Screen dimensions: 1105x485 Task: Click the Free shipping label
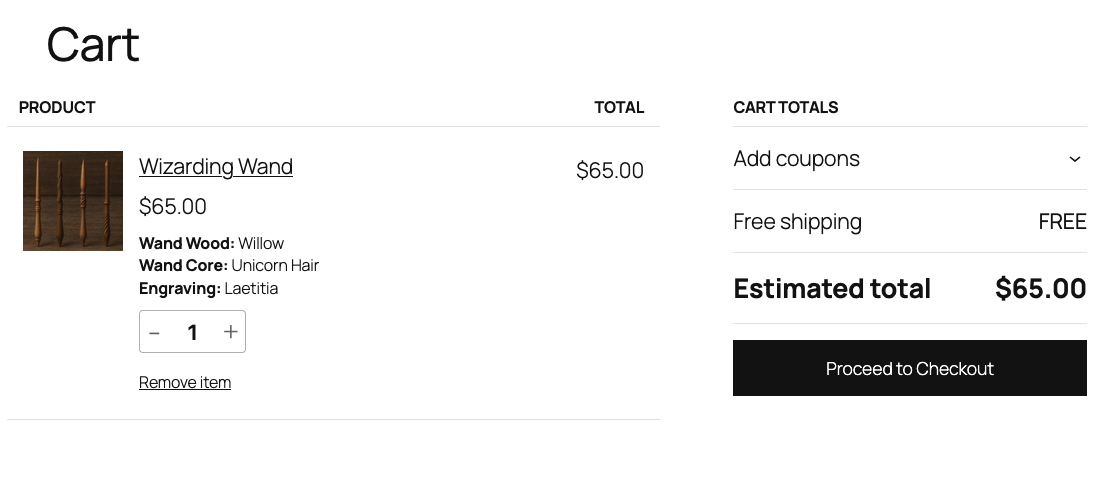pyautogui.click(x=797, y=222)
